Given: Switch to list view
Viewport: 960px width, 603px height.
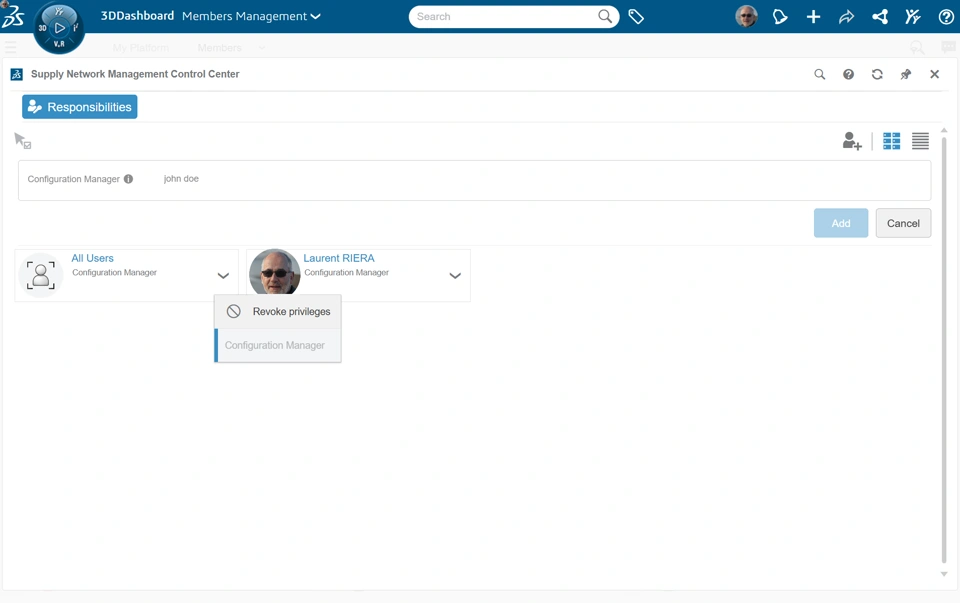Looking at the screenshot, I should pos(920,141).
